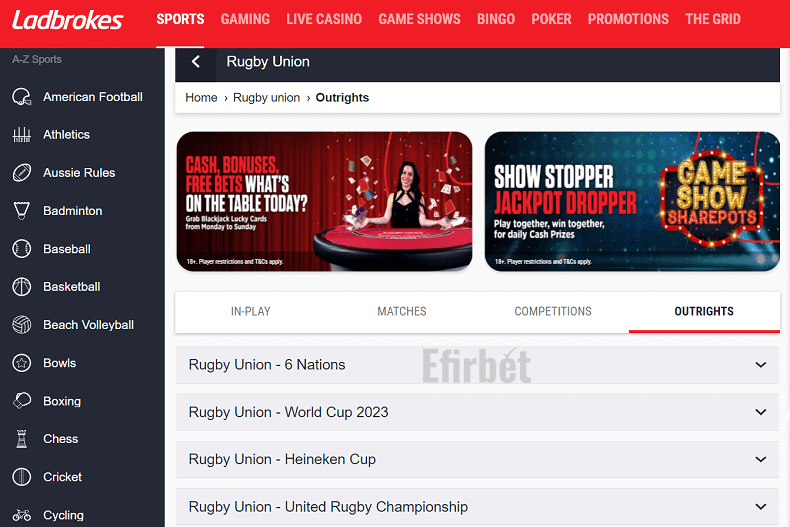The height and width of the screenshot is (527, 790).
Task: Expand the Rugby Union - 6 Nations chevron
Action: [x=761, y=365]
